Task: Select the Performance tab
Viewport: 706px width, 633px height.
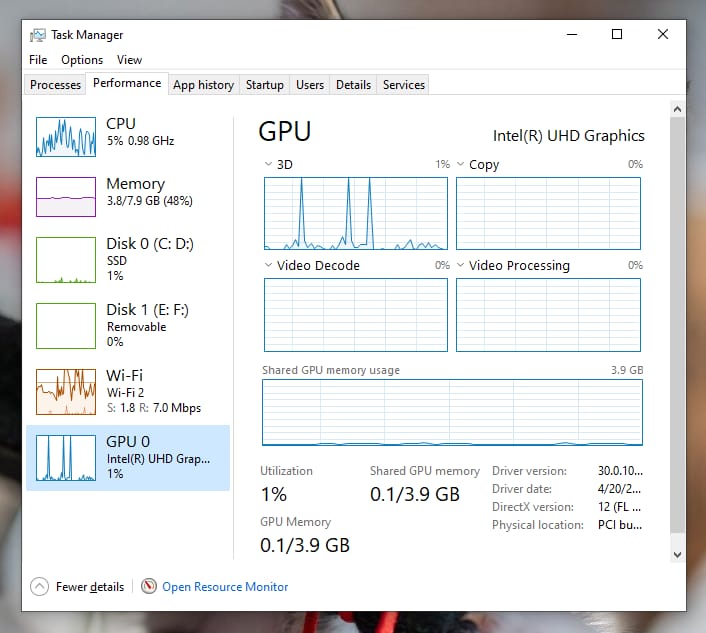Action: click(127, 83)
